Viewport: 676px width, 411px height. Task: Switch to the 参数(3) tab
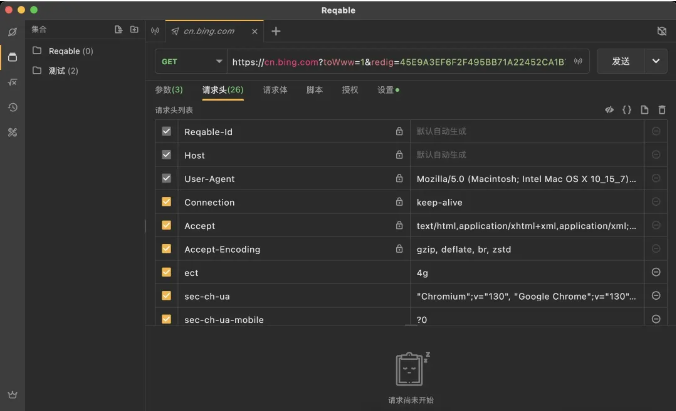click(x=169, y=90)
